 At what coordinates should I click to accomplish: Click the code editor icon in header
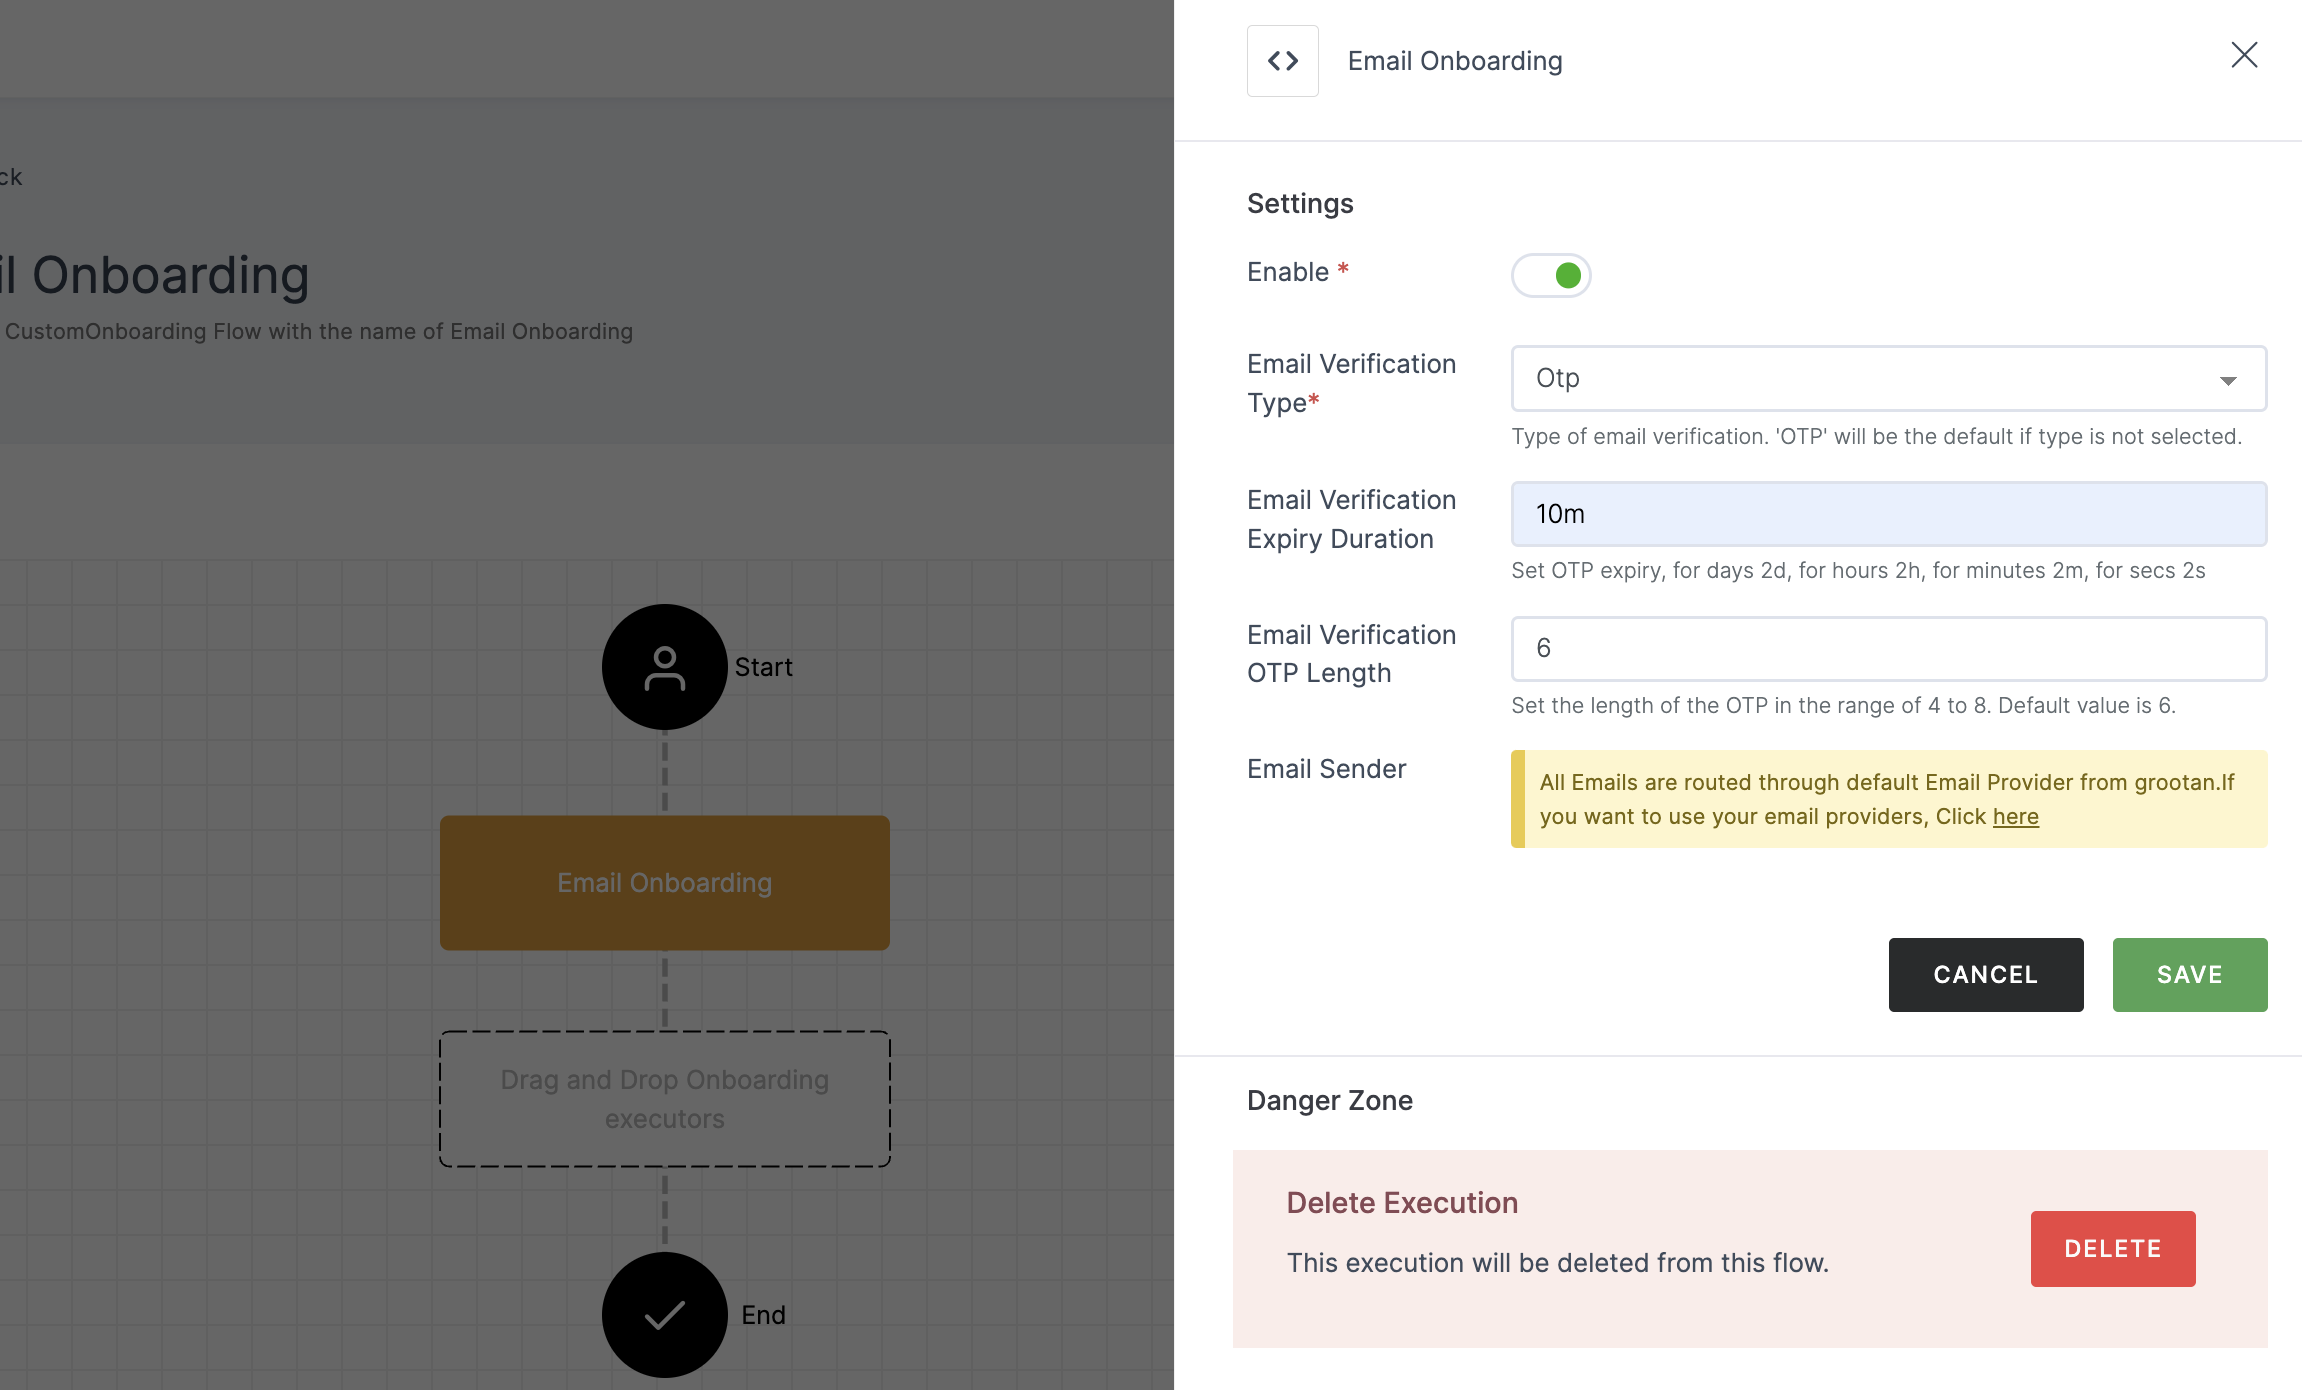(x=1284, y=61)
